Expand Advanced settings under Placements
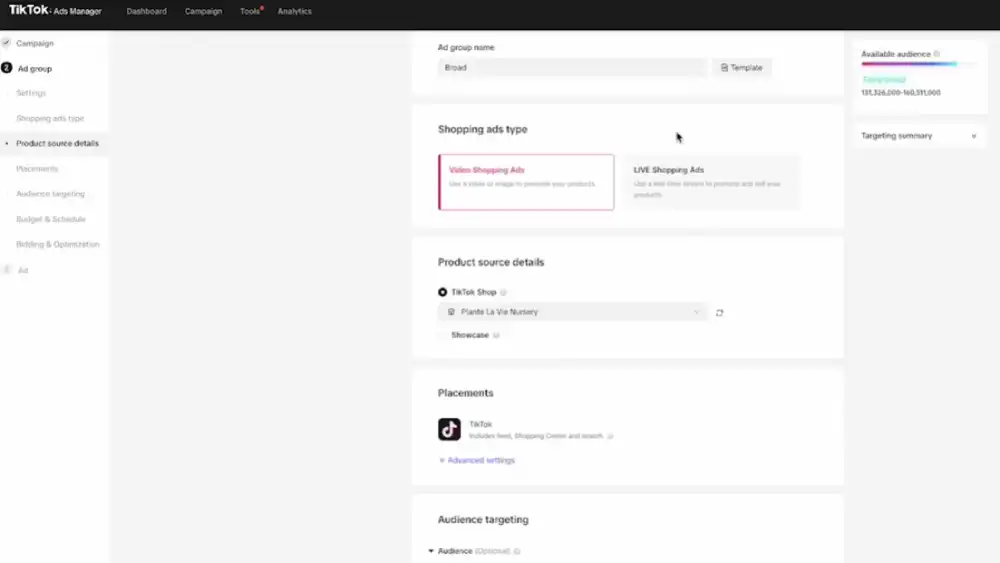Screen dimensions: 1000x563 click(x=478, y=460)
